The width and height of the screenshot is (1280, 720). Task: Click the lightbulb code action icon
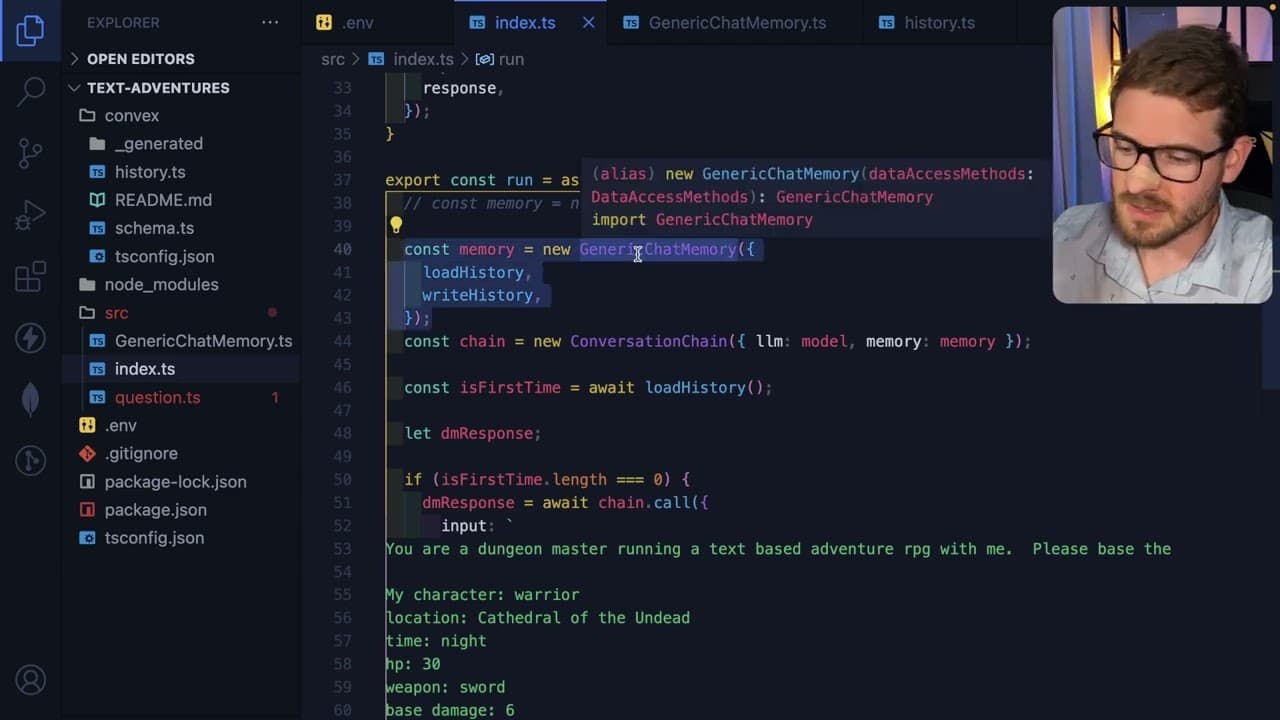click(396, 226)
